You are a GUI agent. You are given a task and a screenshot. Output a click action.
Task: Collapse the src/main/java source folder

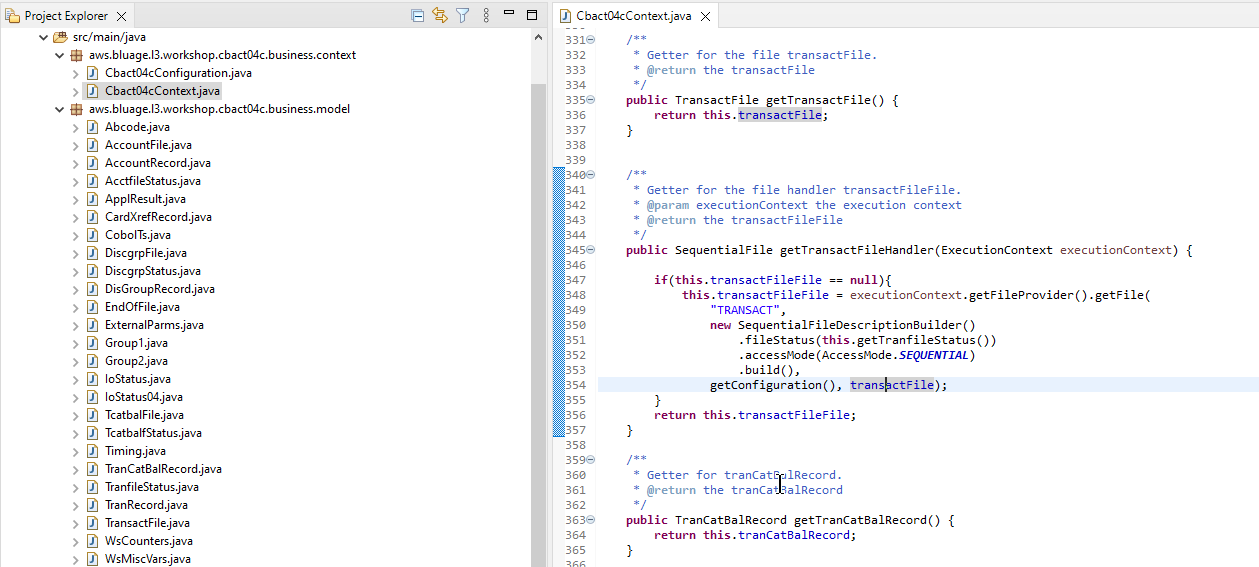click(43, 37)
